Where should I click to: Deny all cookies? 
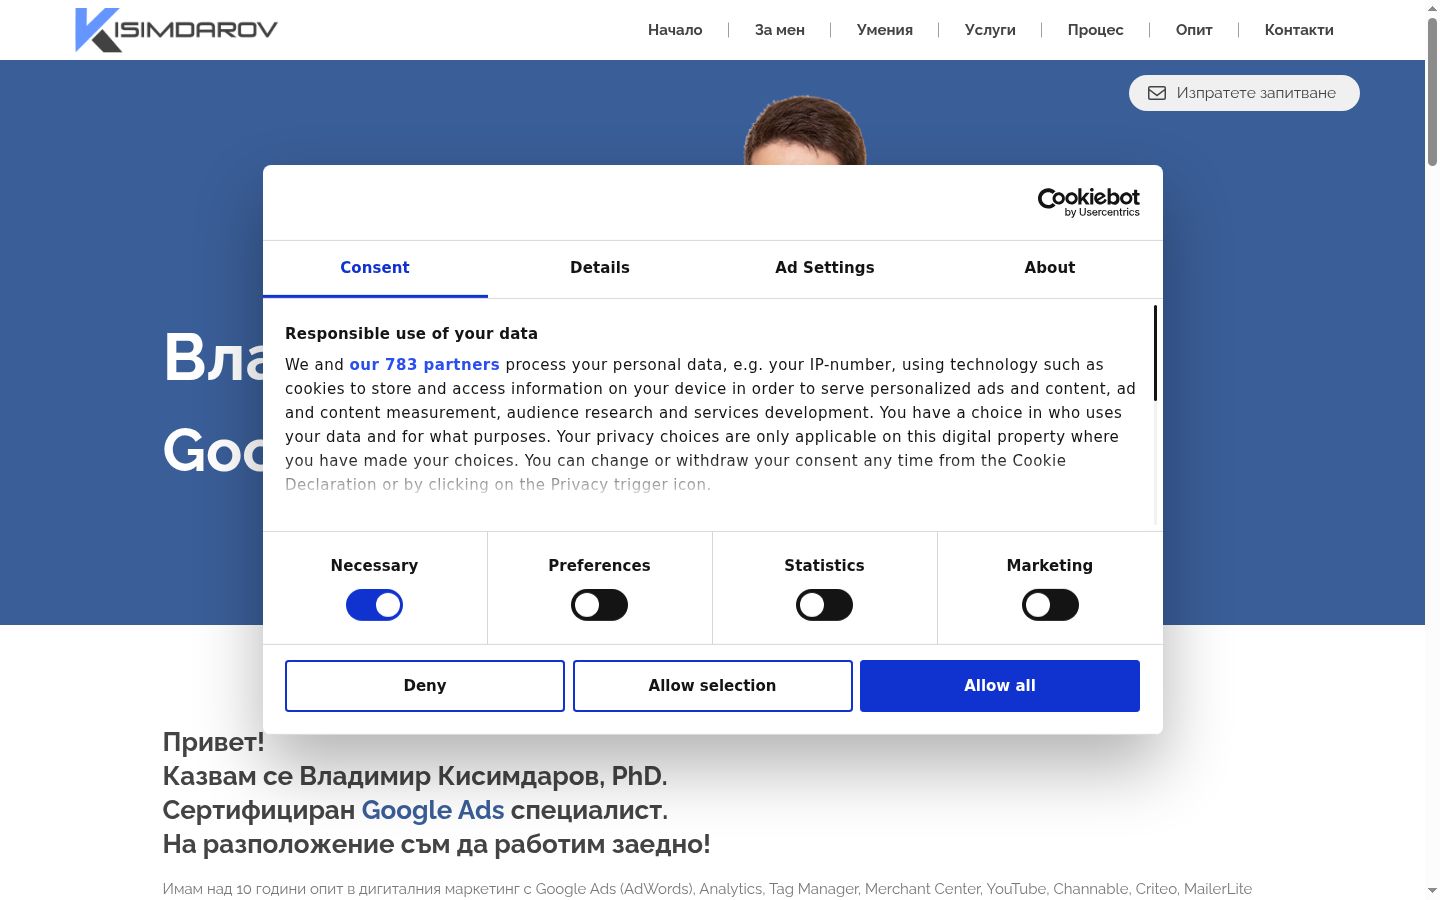tap(425, 686)
